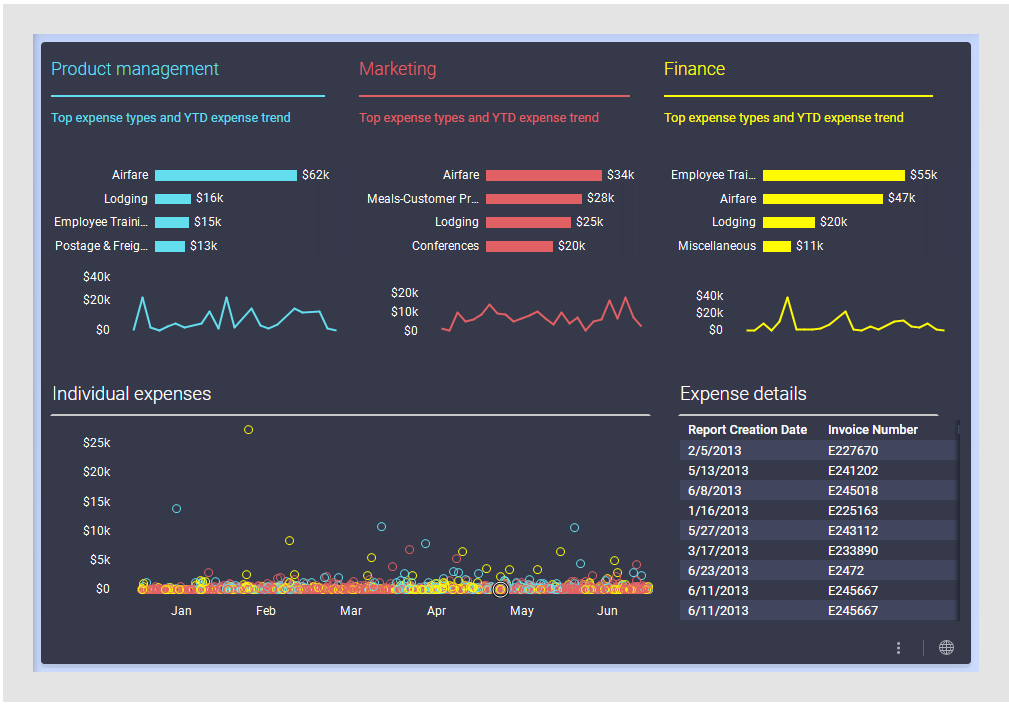Click the Product management section title
1009x704 pixels.
pyautogui.click(x=135, y=69)
